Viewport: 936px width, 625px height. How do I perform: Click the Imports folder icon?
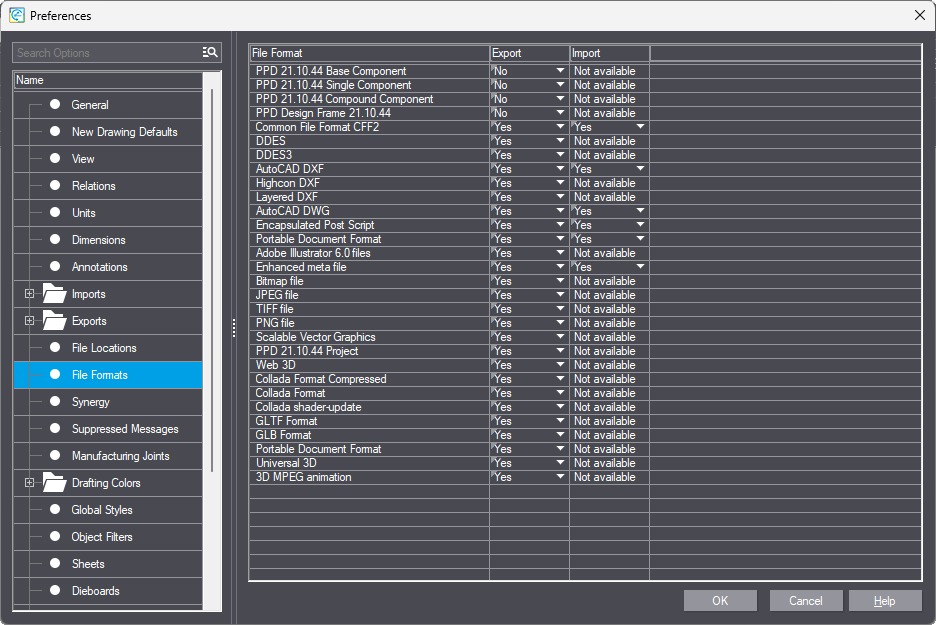coord(54,294)
